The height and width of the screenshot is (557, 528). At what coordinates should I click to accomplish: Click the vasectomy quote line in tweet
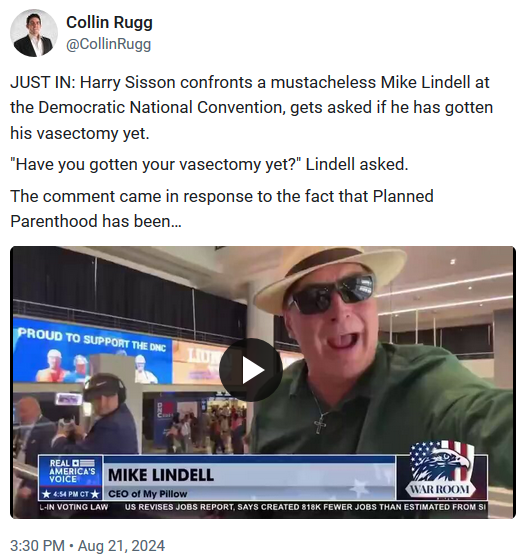[x=209, y=164]
